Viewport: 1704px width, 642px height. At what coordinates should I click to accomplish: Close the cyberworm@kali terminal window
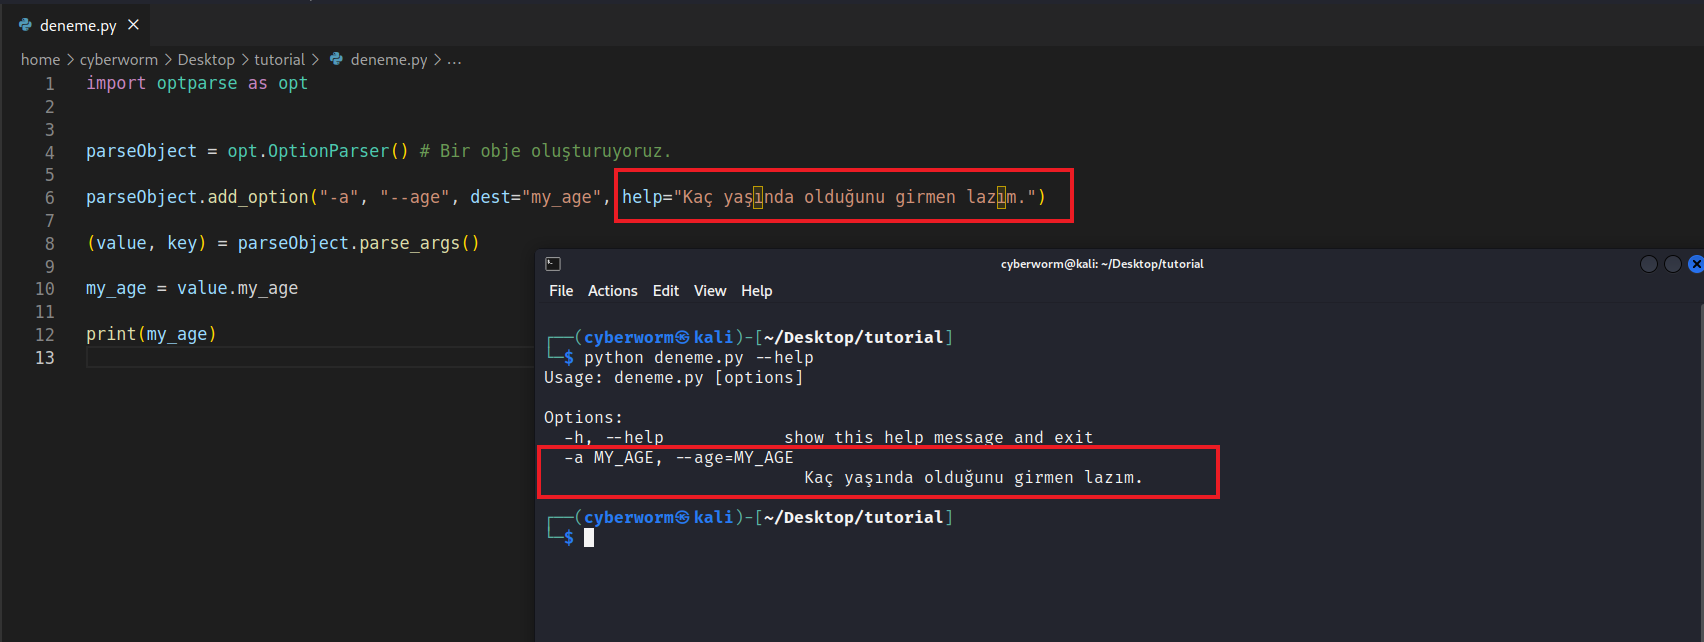click(x=1695, y=264)
